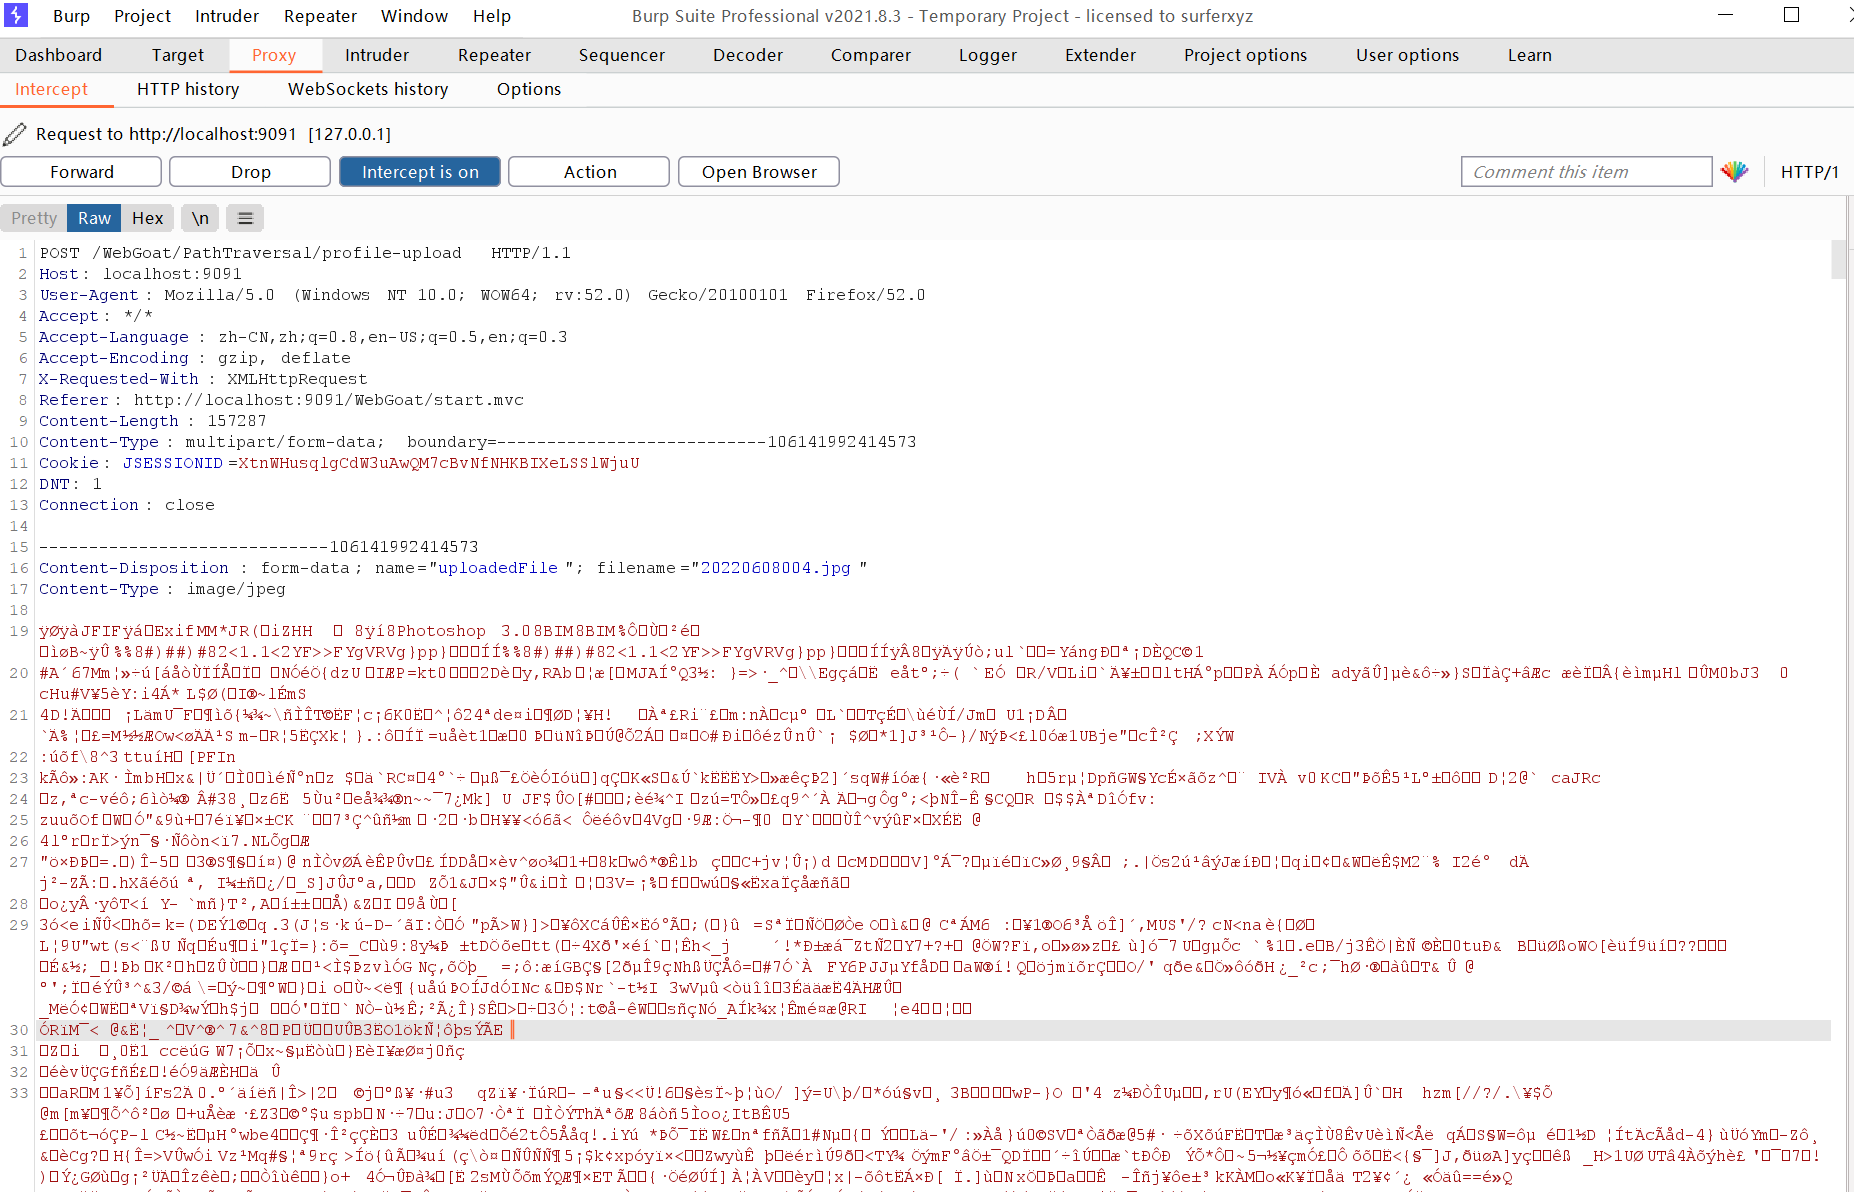Screen dimensions: 1854x1192
Task: Click the pencil edit icon beside the request target
Action: click(x=15, y=134)
